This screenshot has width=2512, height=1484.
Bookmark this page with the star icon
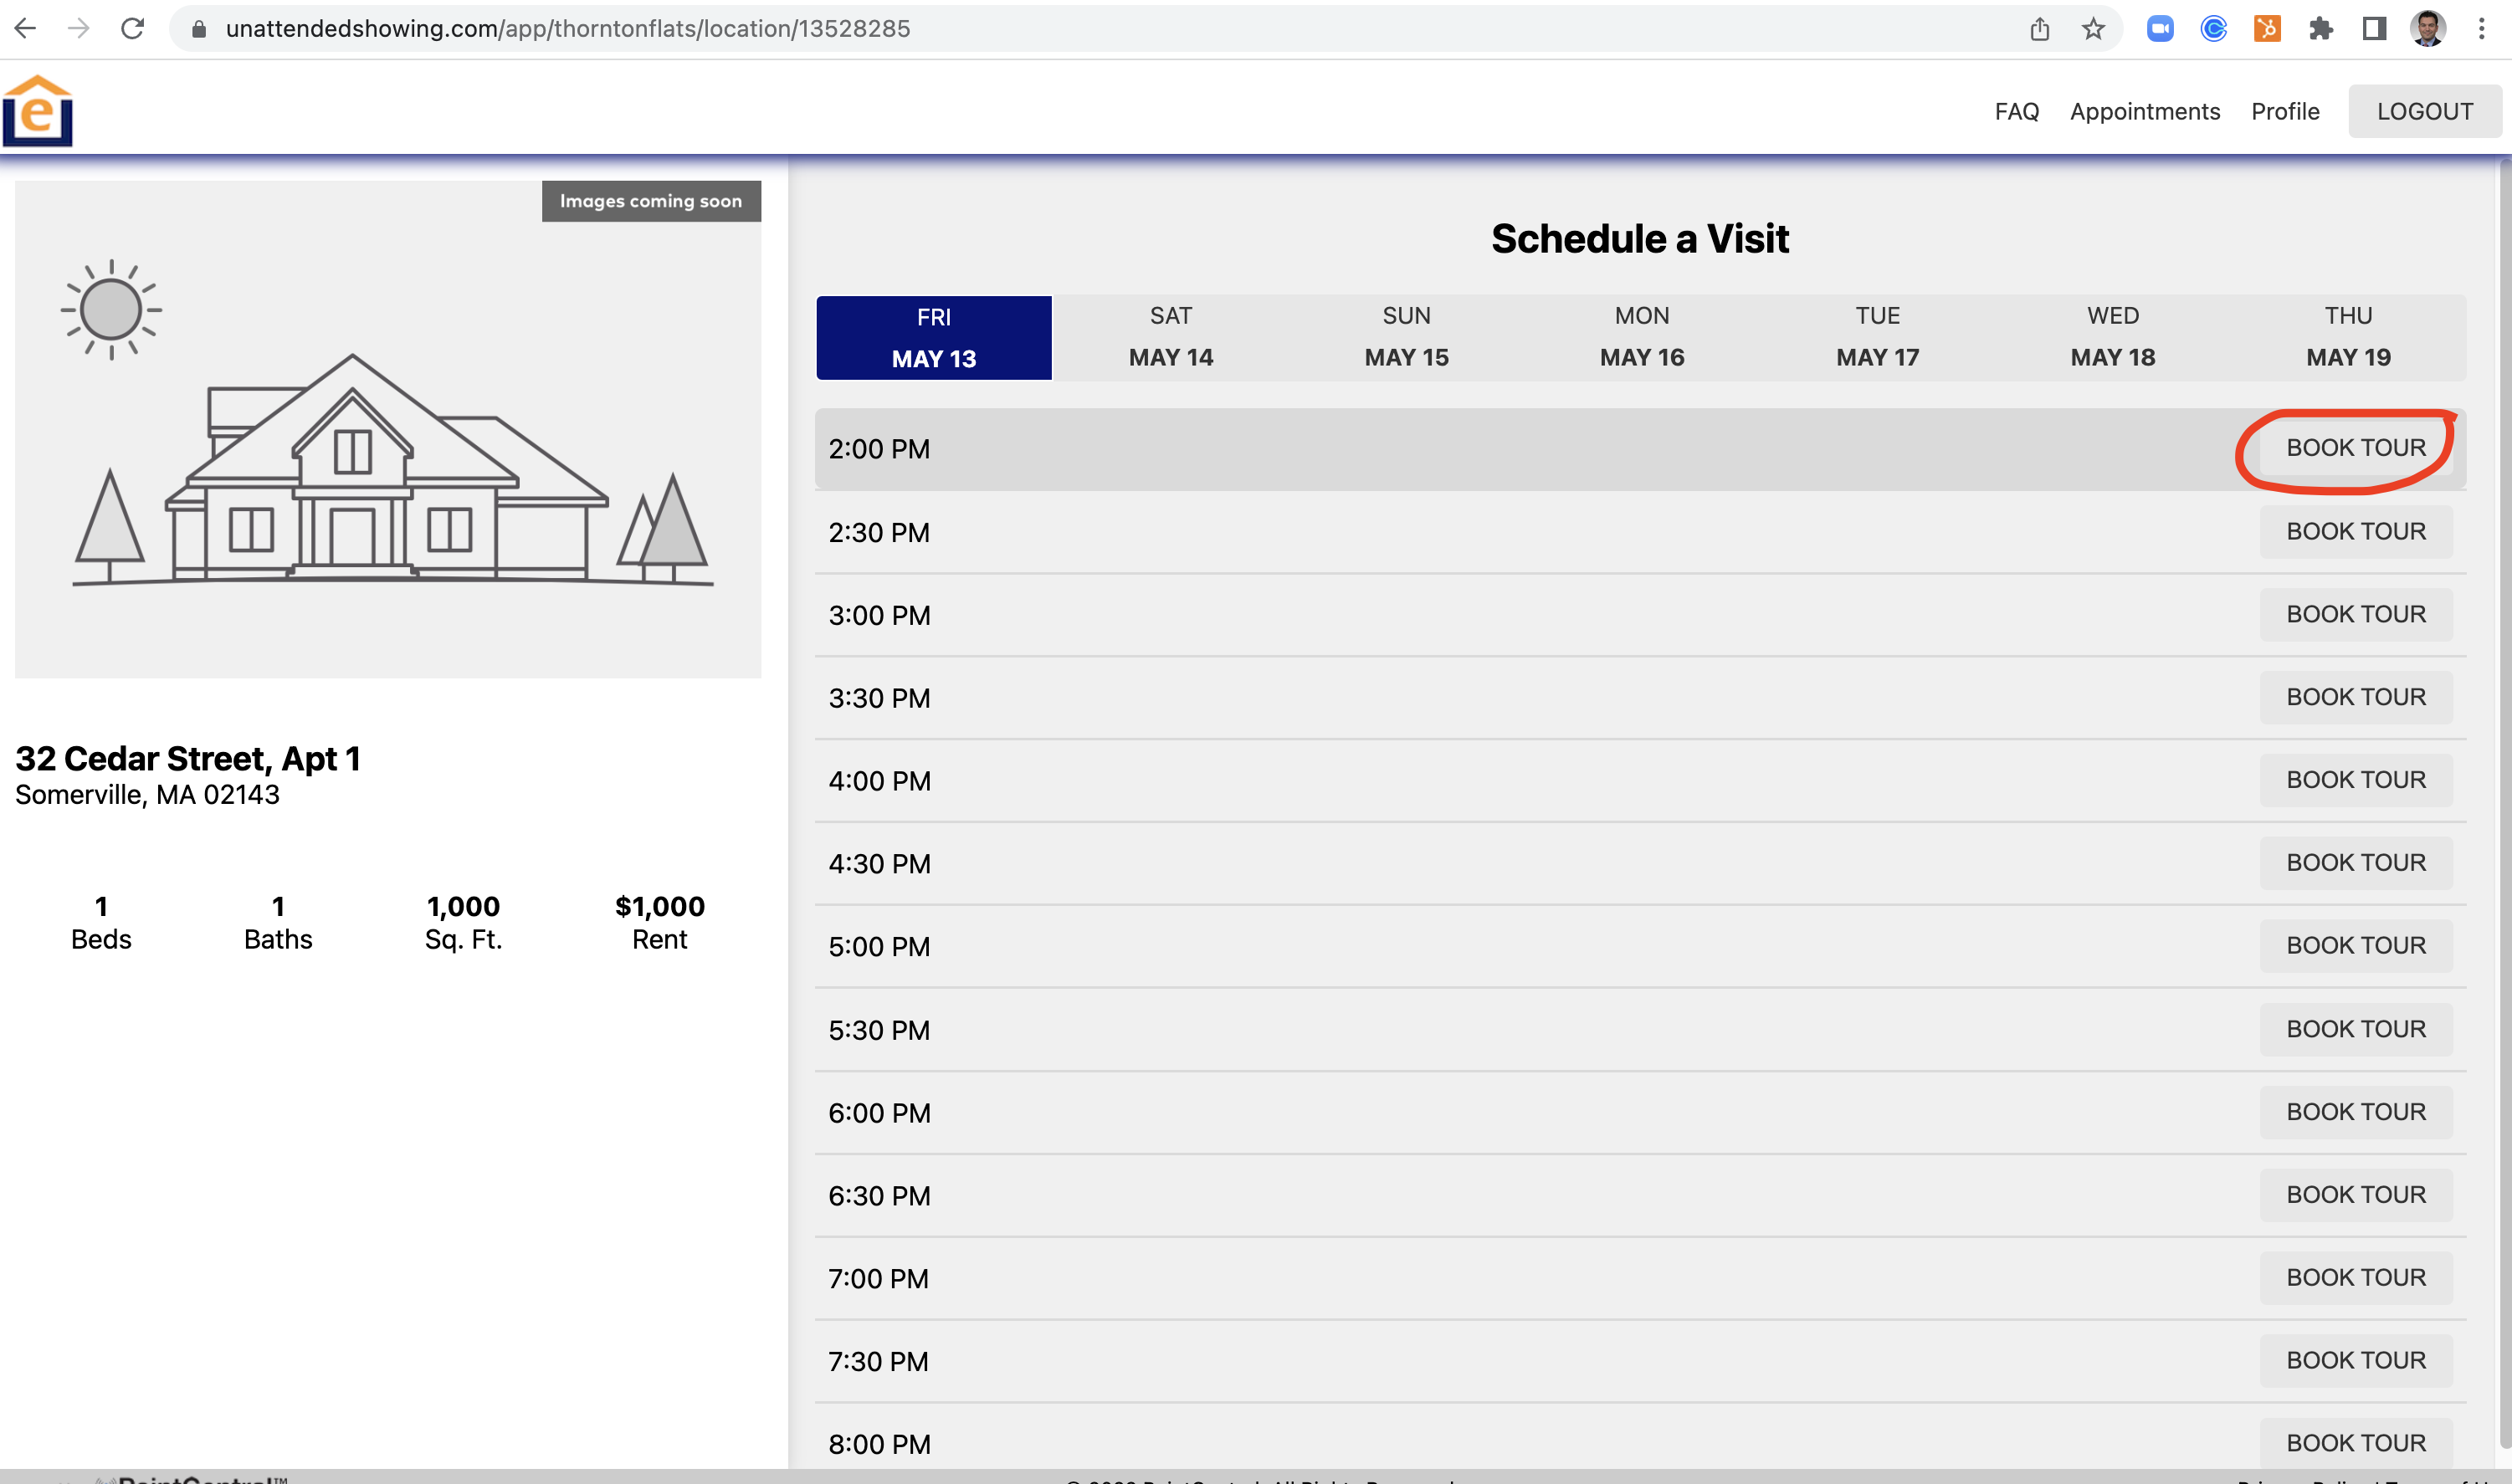point(2093,29)
